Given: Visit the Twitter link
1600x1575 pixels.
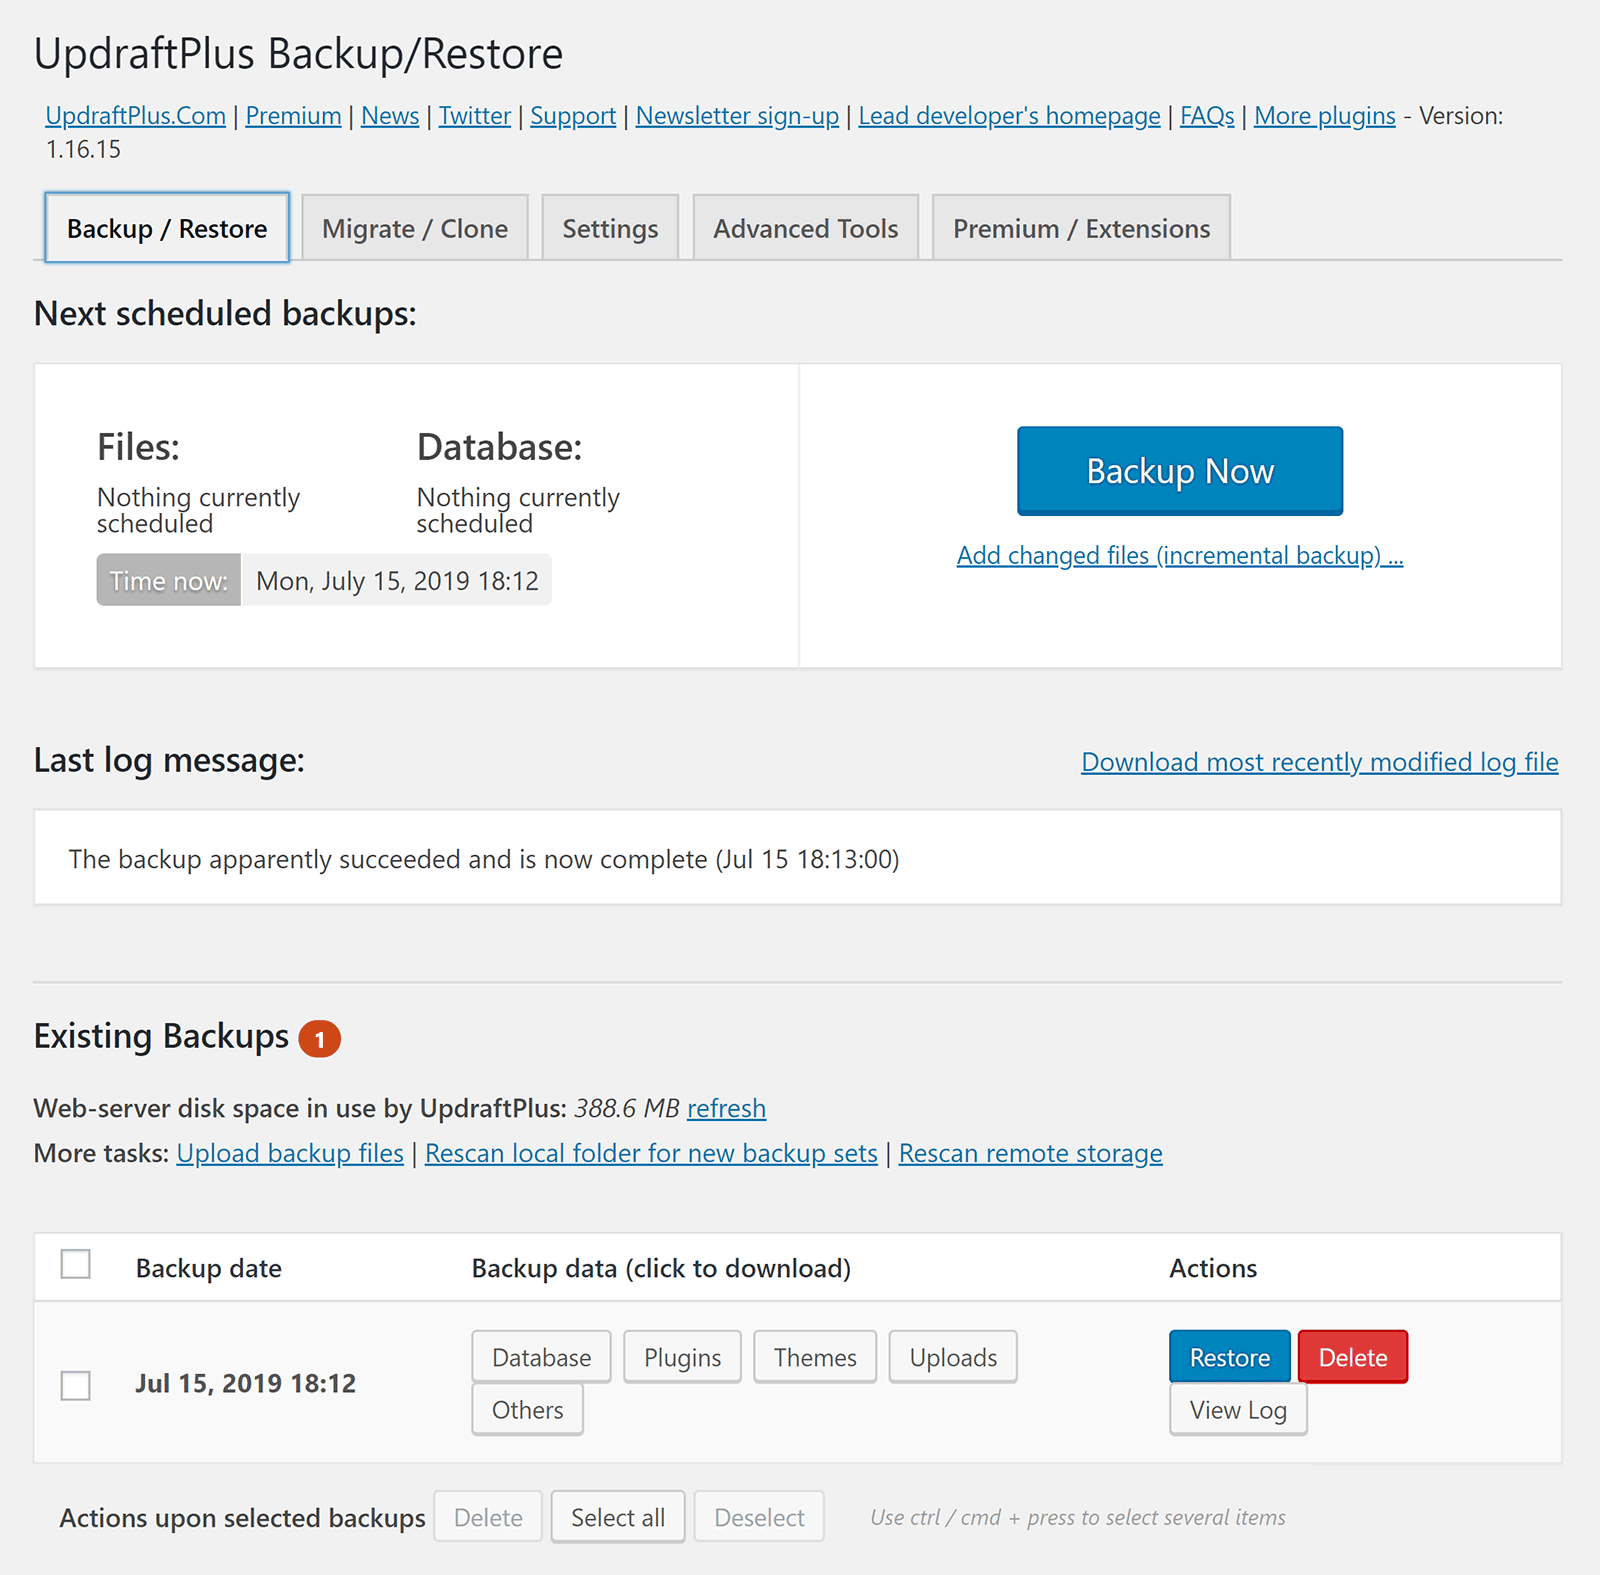Looking at the screenshot, I should (x=475, y=116).
